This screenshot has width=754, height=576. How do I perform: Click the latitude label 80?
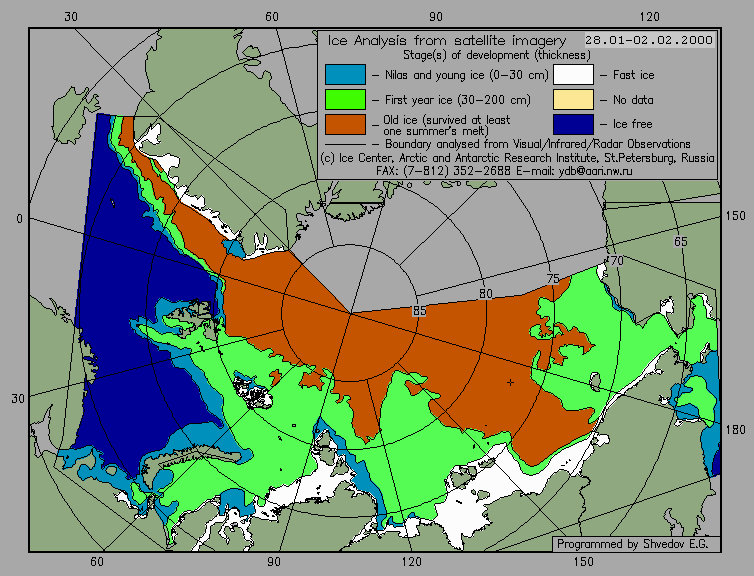[x=486, y=294]
